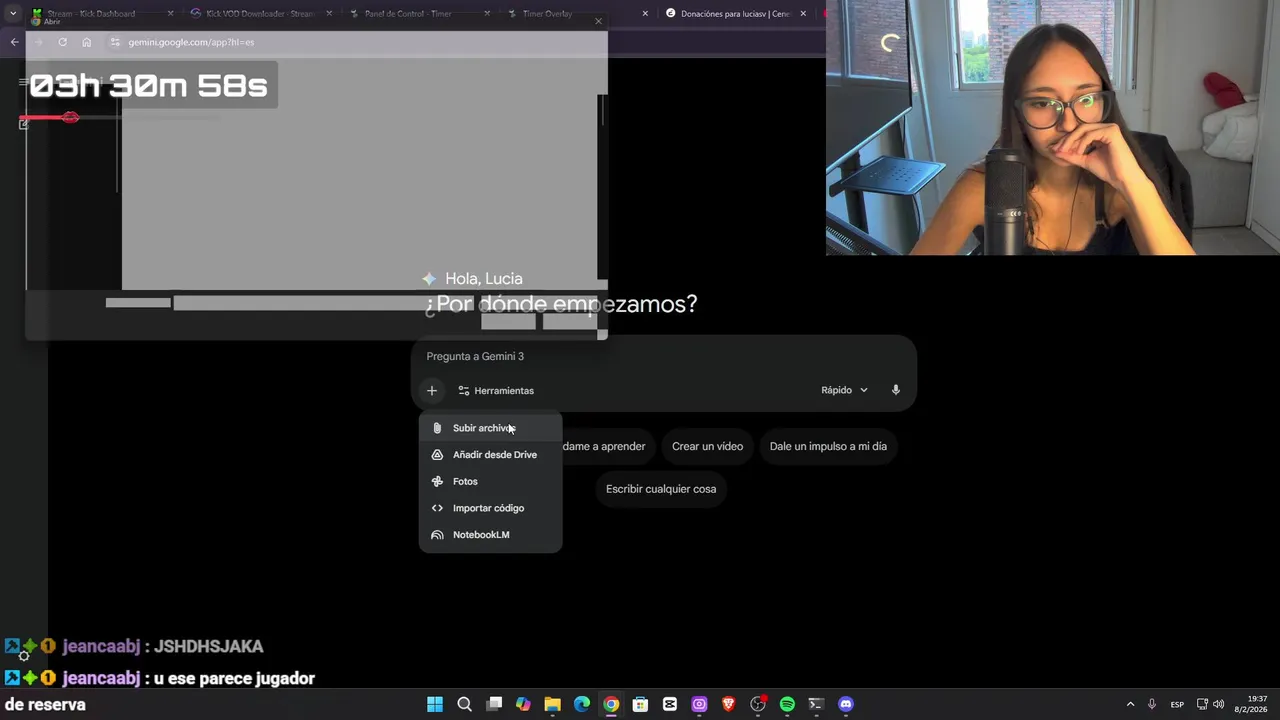Viewport: 1280px width, 720px height.
Task: Expand the system tray hidden icons chevron
Action: coord(1130,704)
